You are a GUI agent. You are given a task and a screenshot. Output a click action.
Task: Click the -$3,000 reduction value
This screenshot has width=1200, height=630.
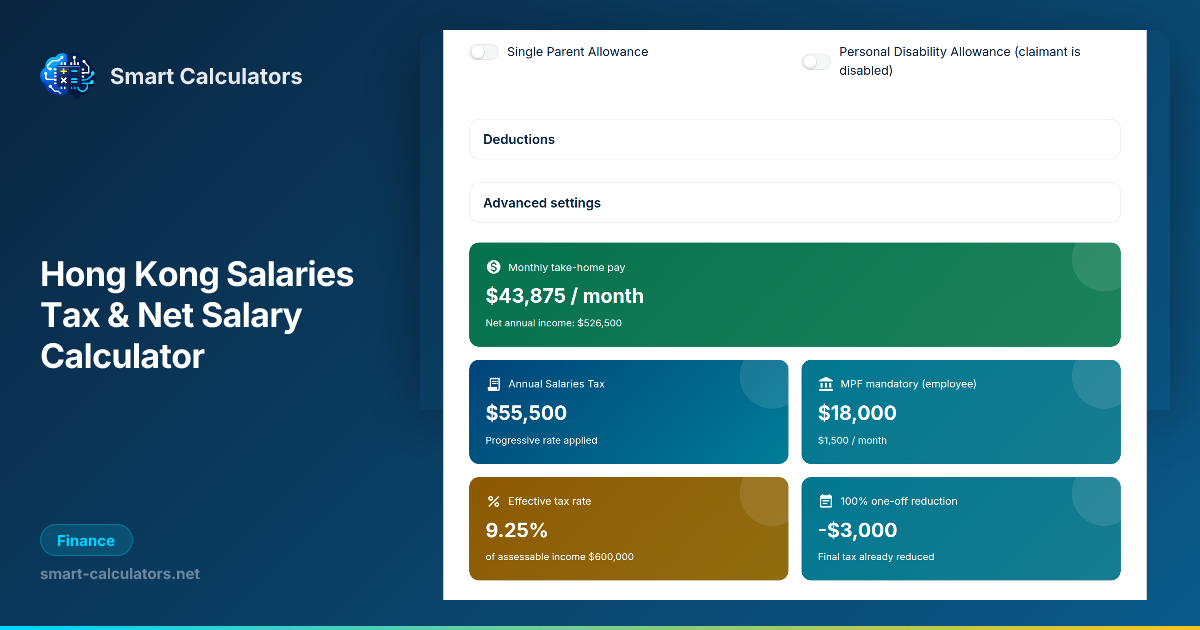tap(857, 530)
